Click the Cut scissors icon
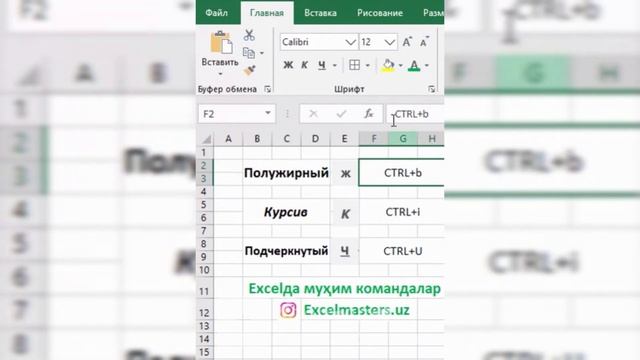 pyautogui.click(x=249, y=35)
